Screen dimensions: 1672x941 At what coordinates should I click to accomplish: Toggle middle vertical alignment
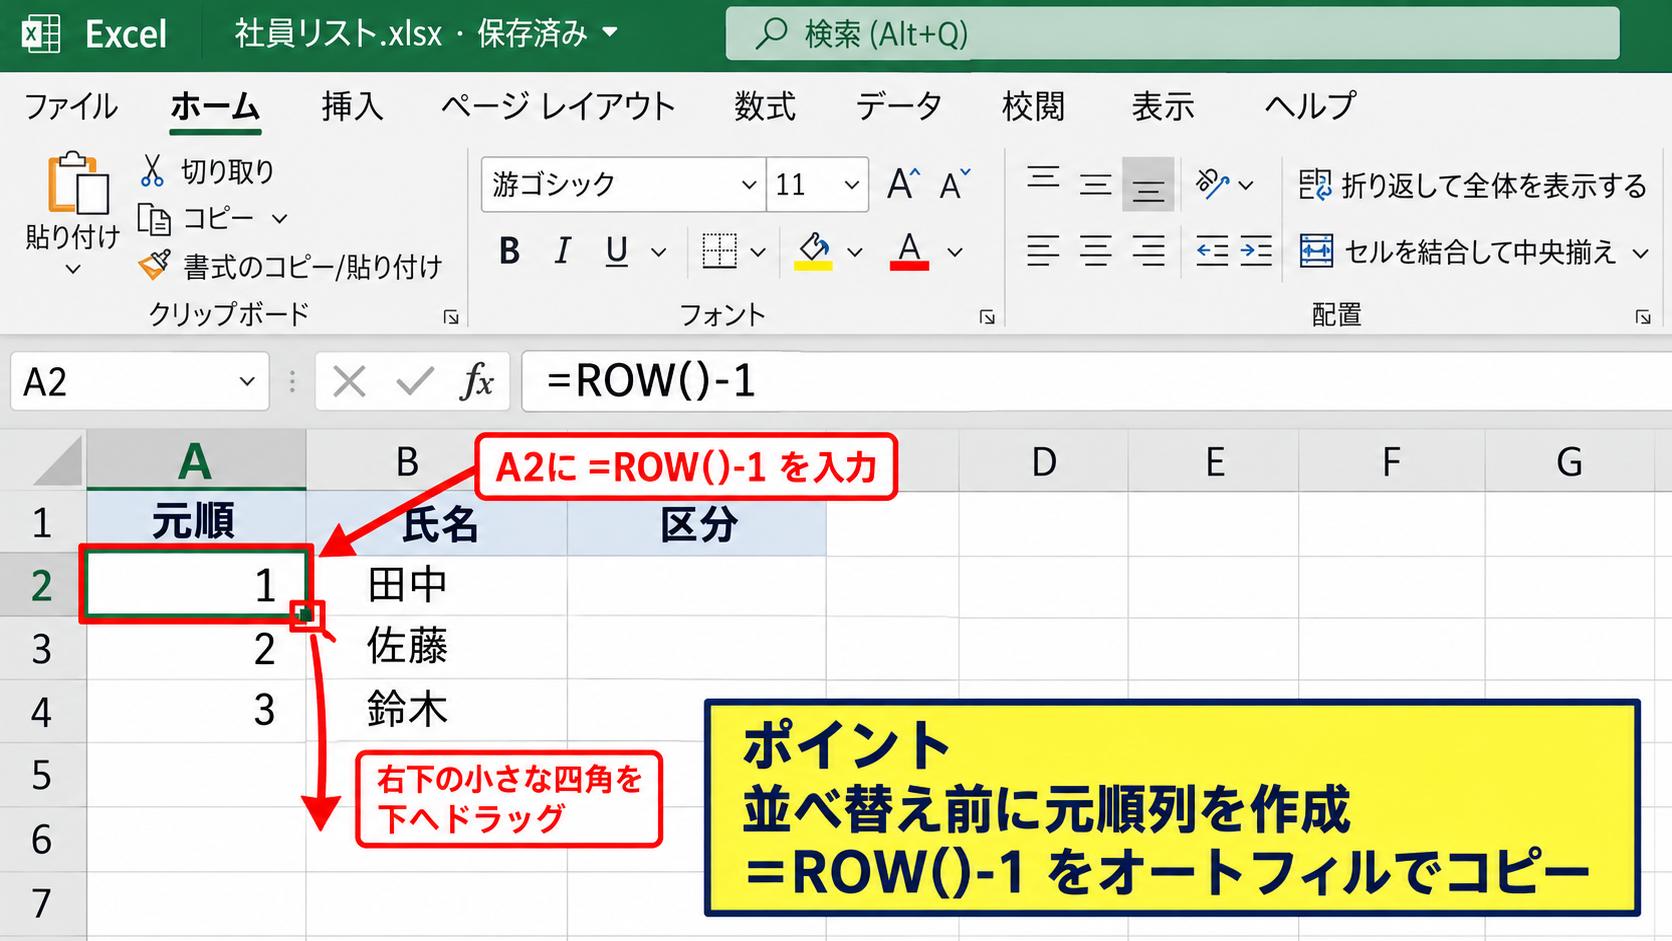(x=1095, y=184)
